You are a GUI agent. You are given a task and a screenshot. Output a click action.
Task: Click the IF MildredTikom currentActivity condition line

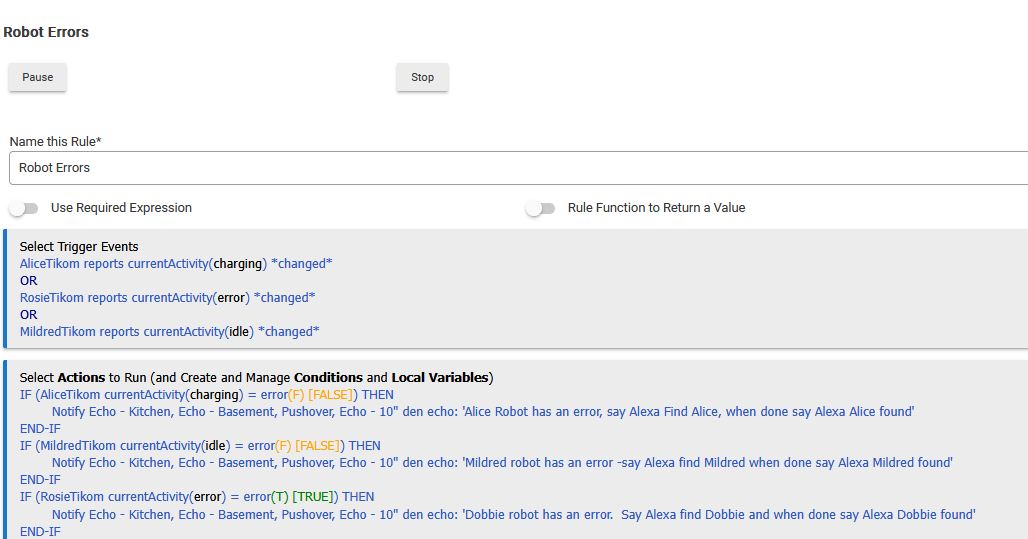pos(200,446)
